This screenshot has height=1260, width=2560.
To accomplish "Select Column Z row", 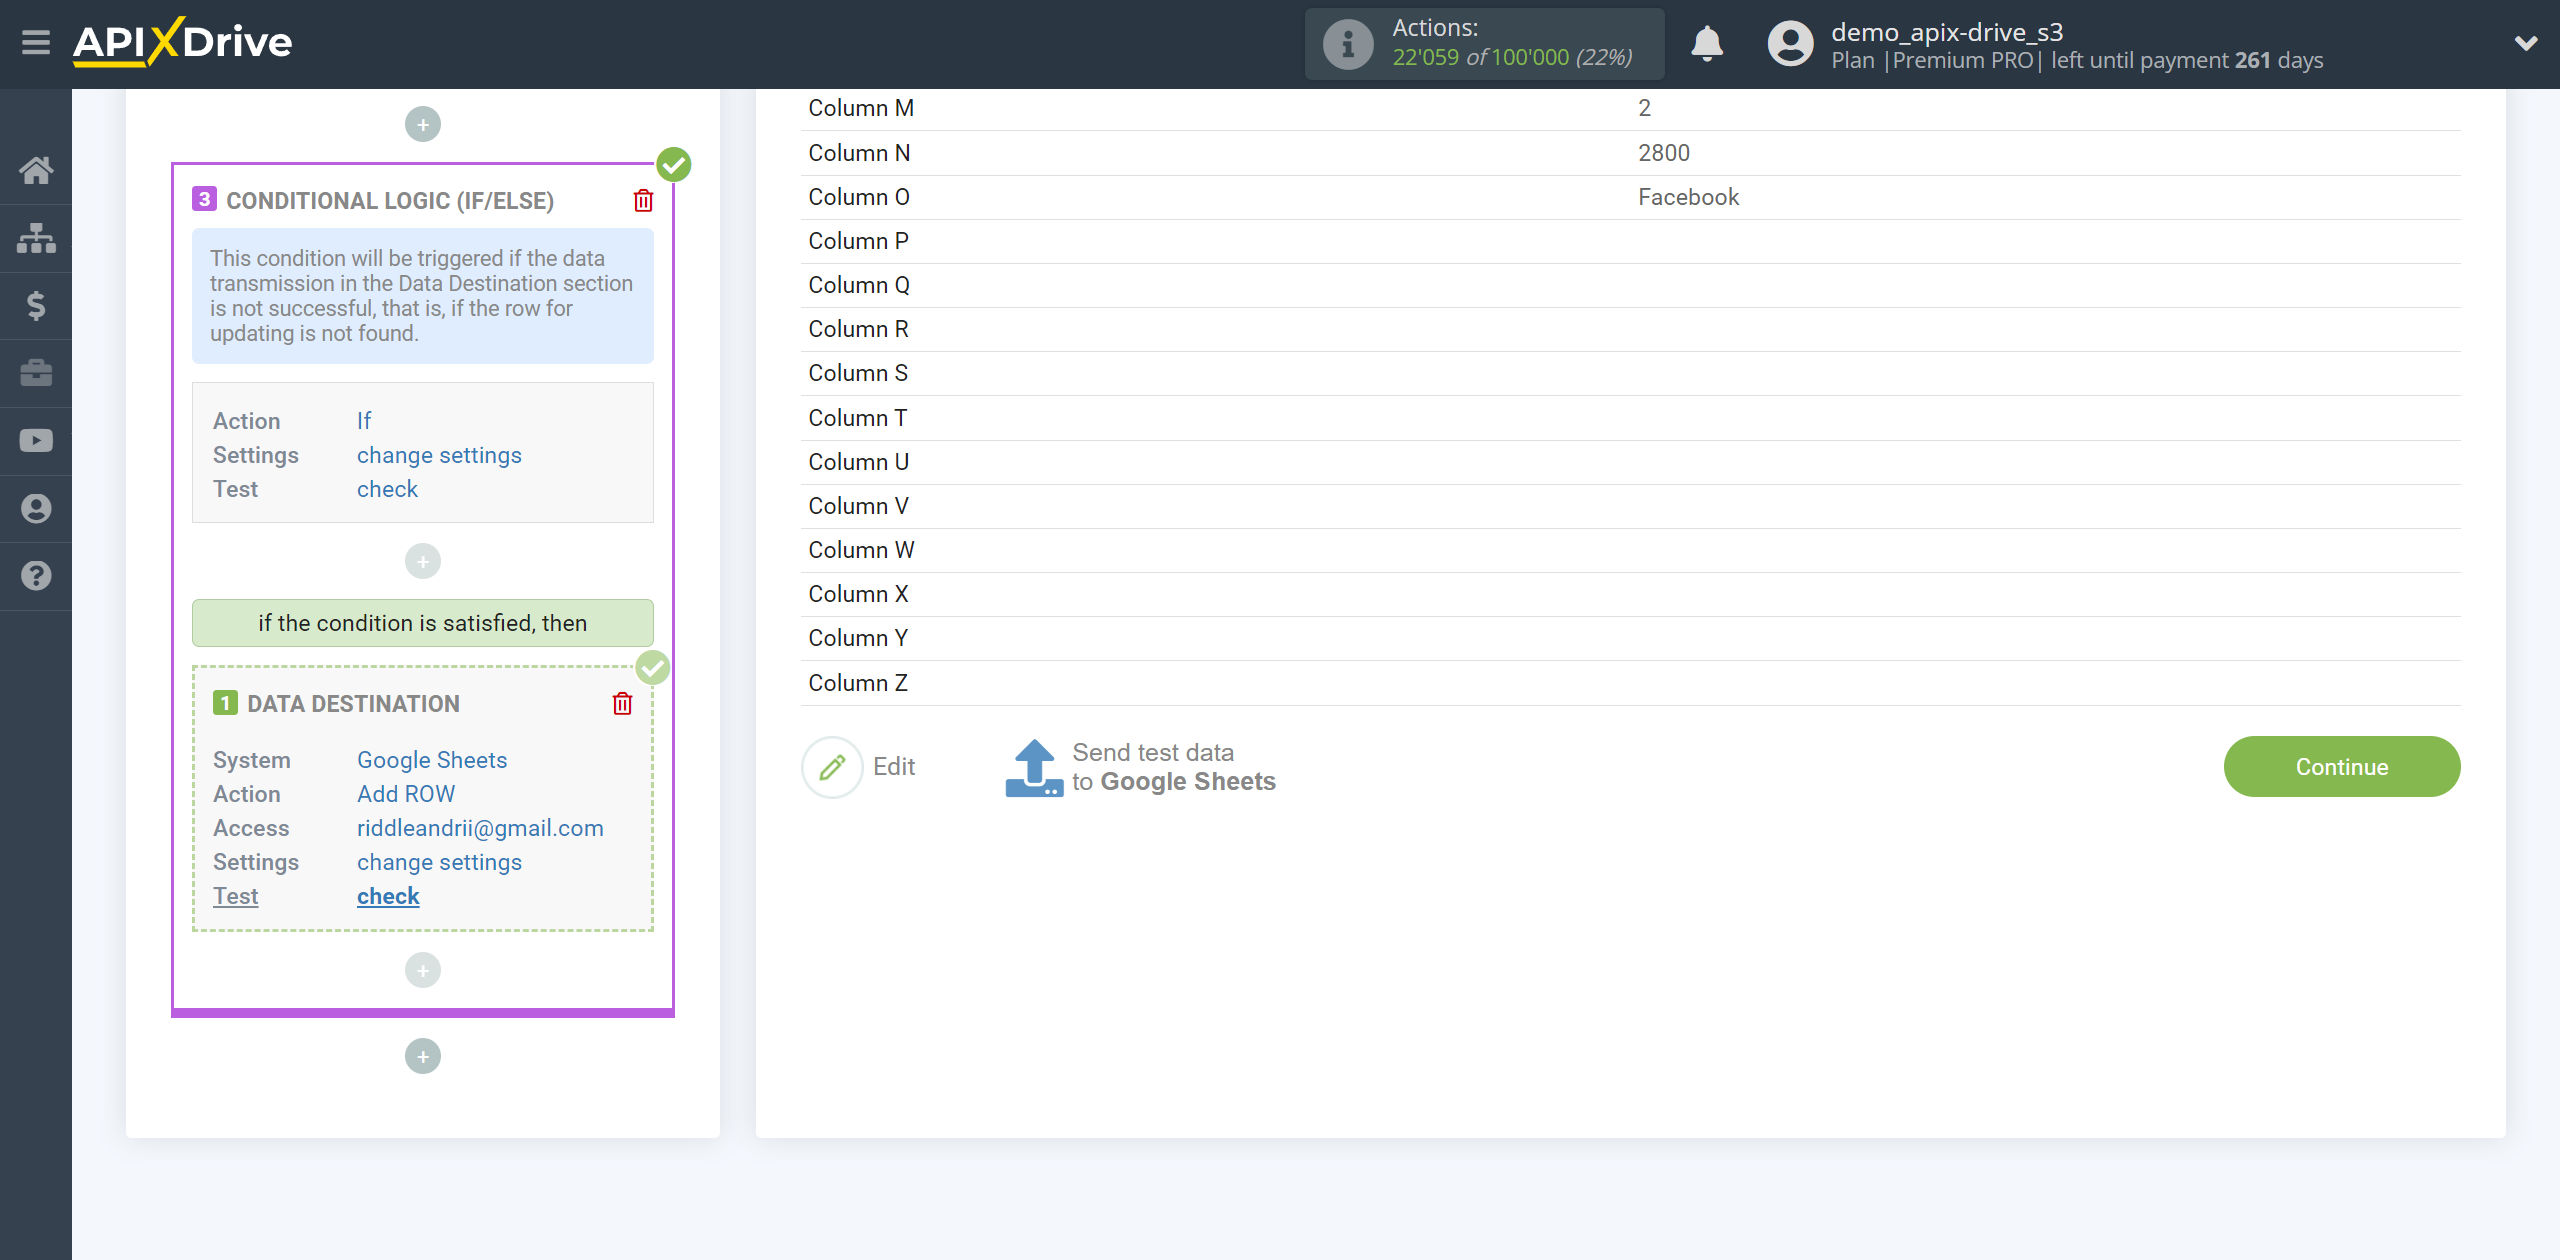I will (1630, 683).
